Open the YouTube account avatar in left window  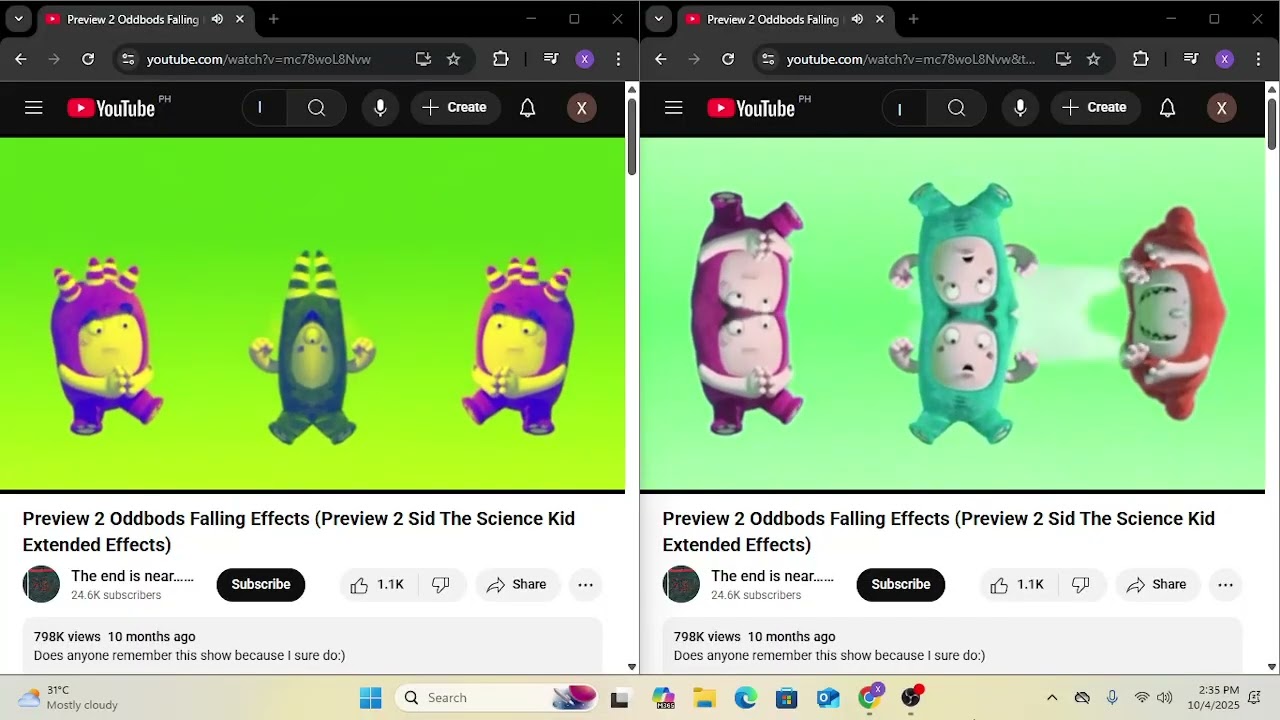click(x=581, y=108)
